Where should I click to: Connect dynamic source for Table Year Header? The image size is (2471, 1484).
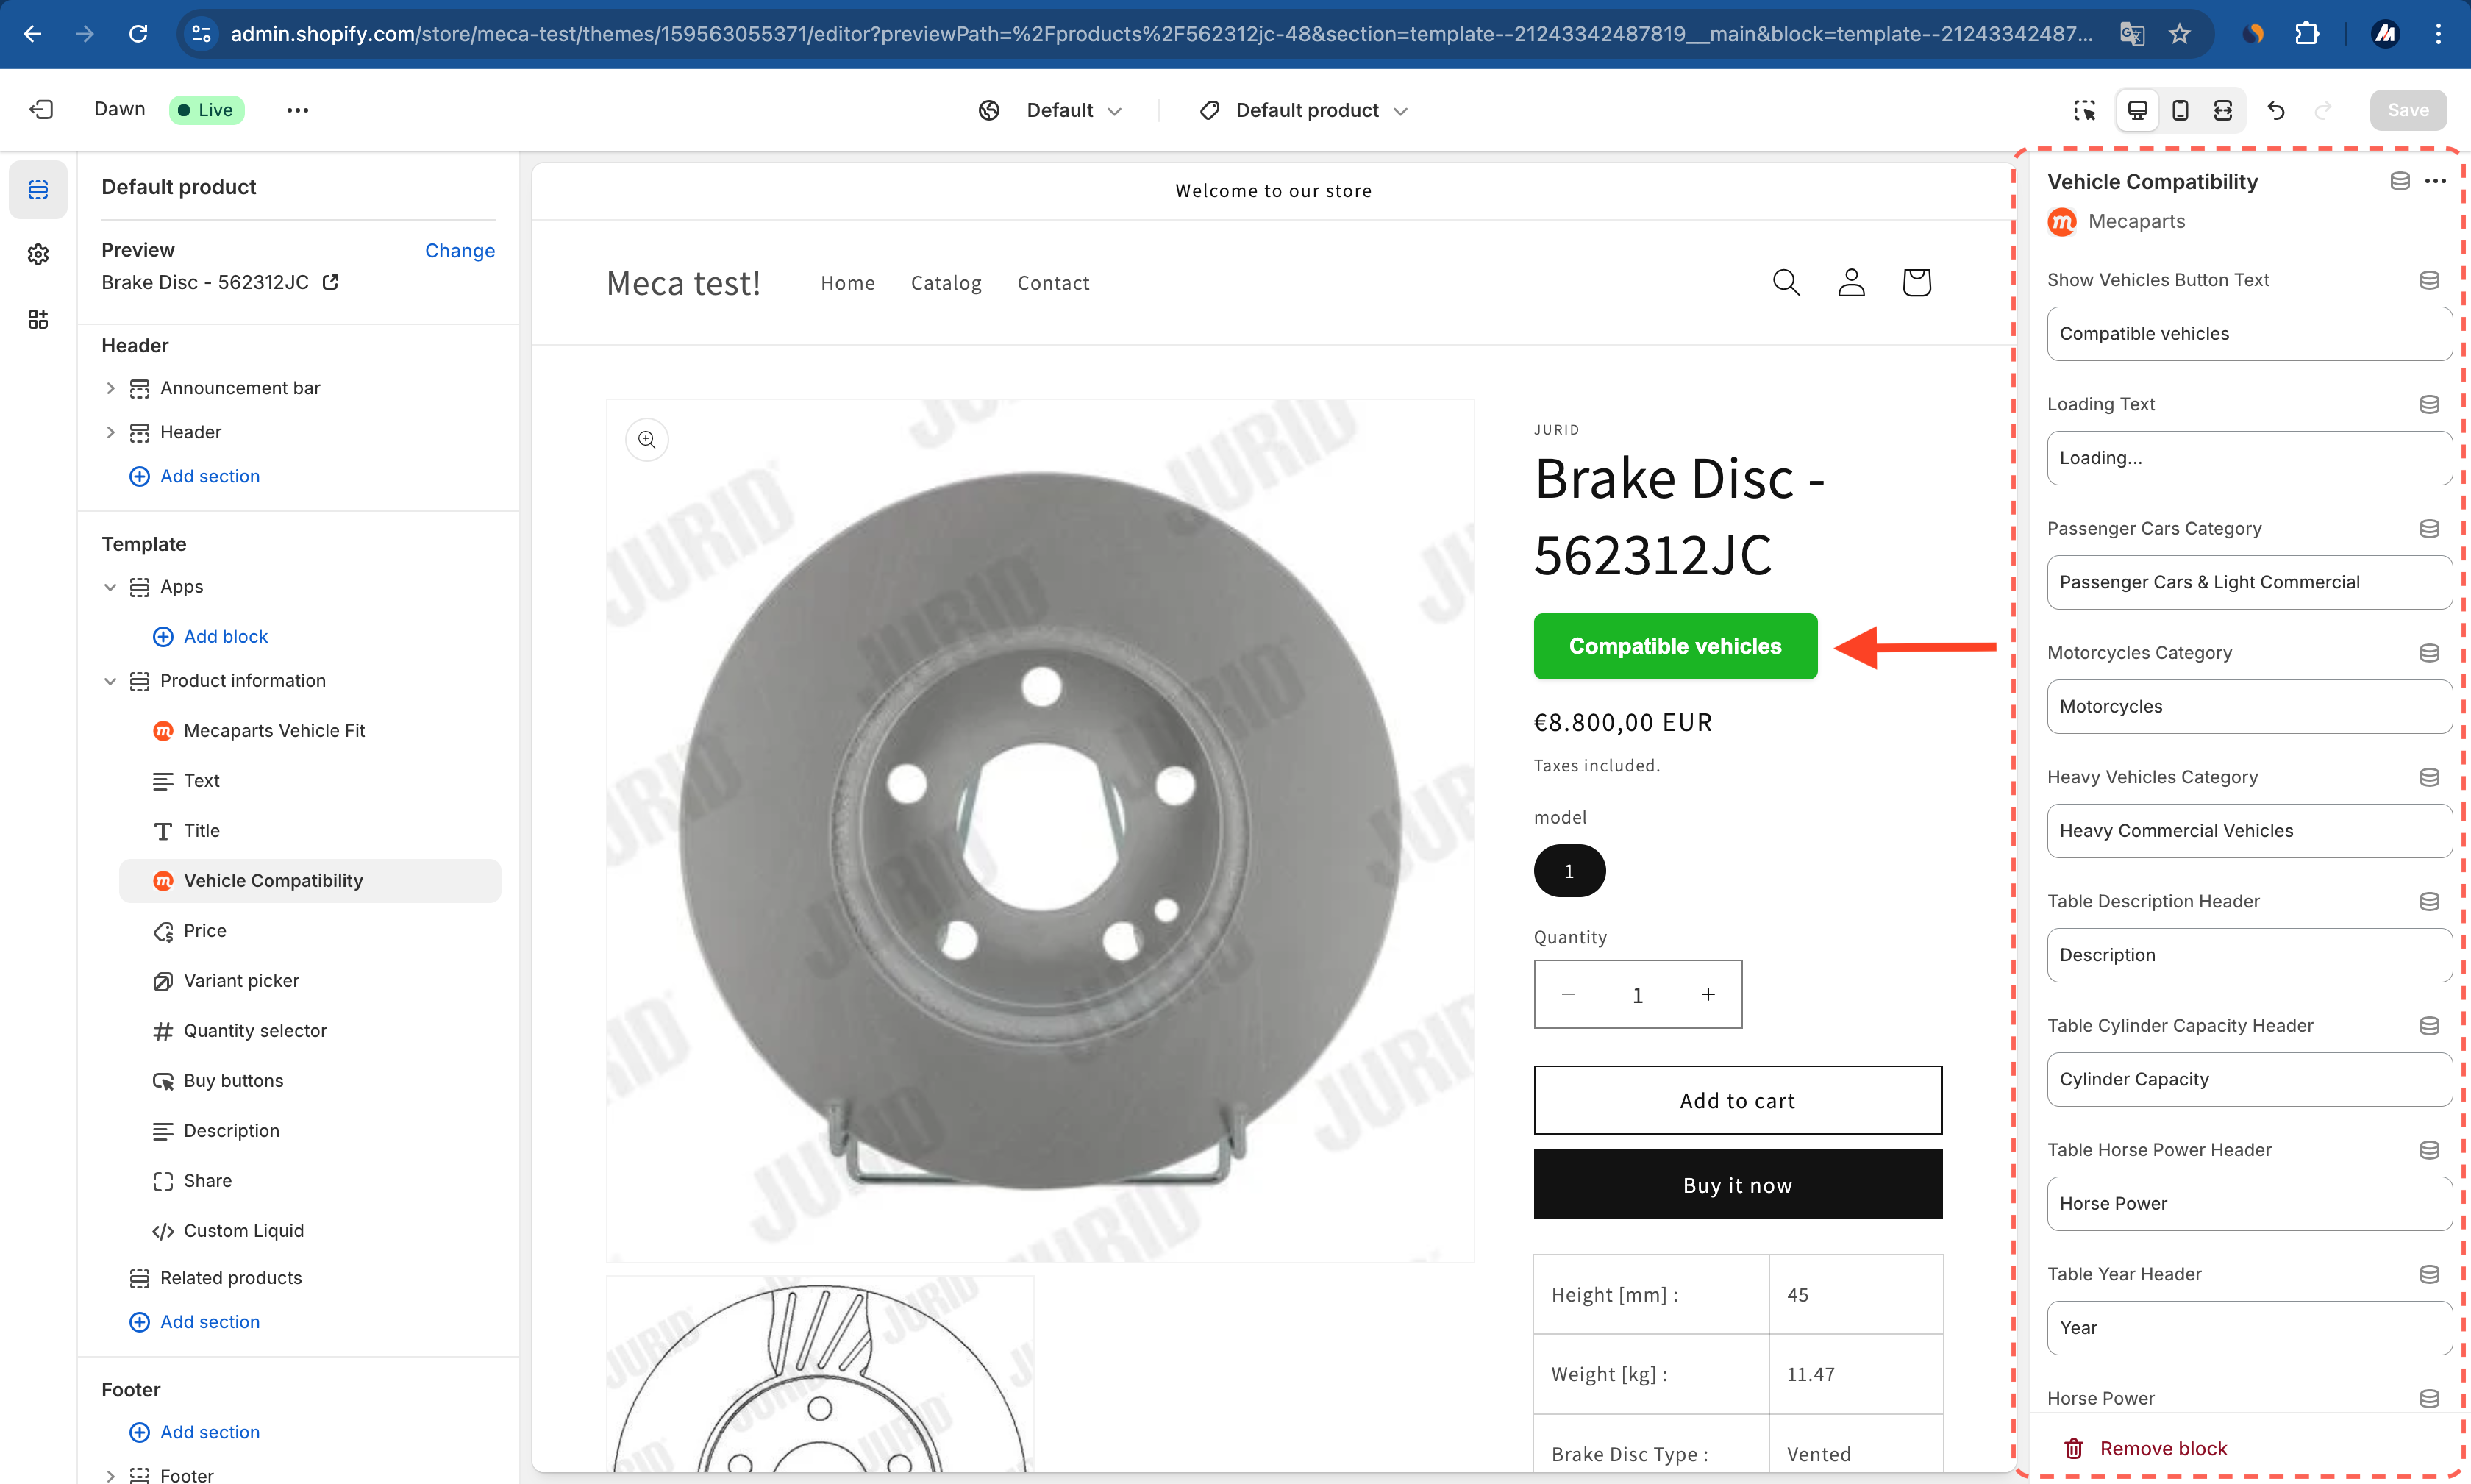click(2429, 1274)
